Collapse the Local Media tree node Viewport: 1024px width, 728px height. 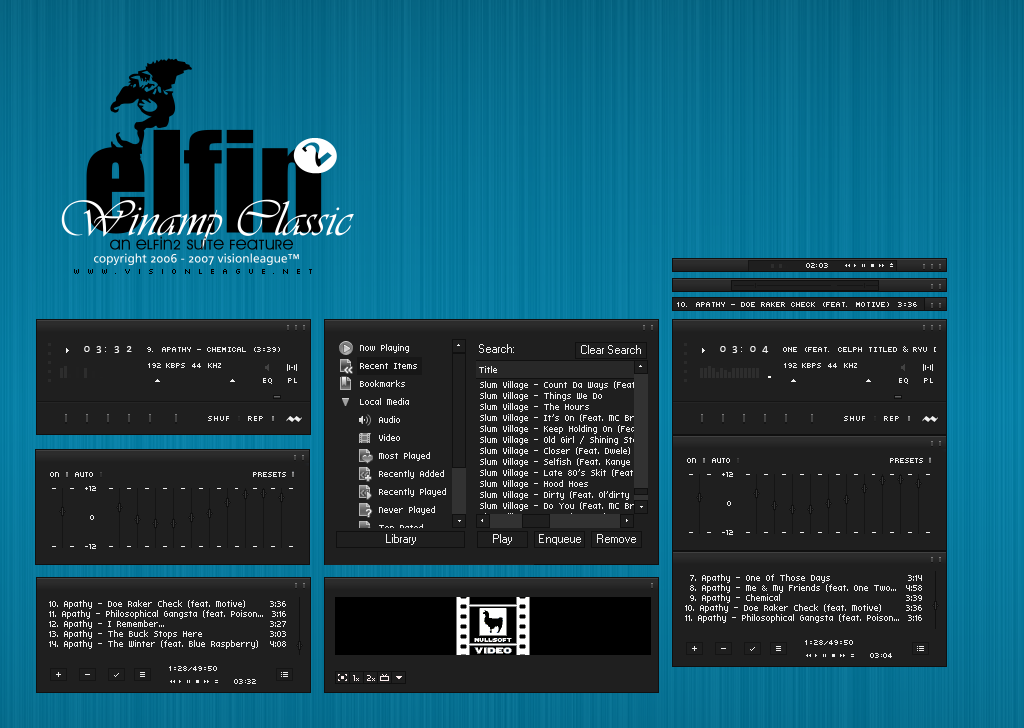pyautogui.click(x=345, y=402)
